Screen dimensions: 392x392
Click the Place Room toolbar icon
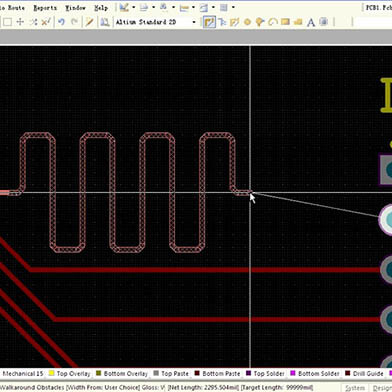pos(204,7)
